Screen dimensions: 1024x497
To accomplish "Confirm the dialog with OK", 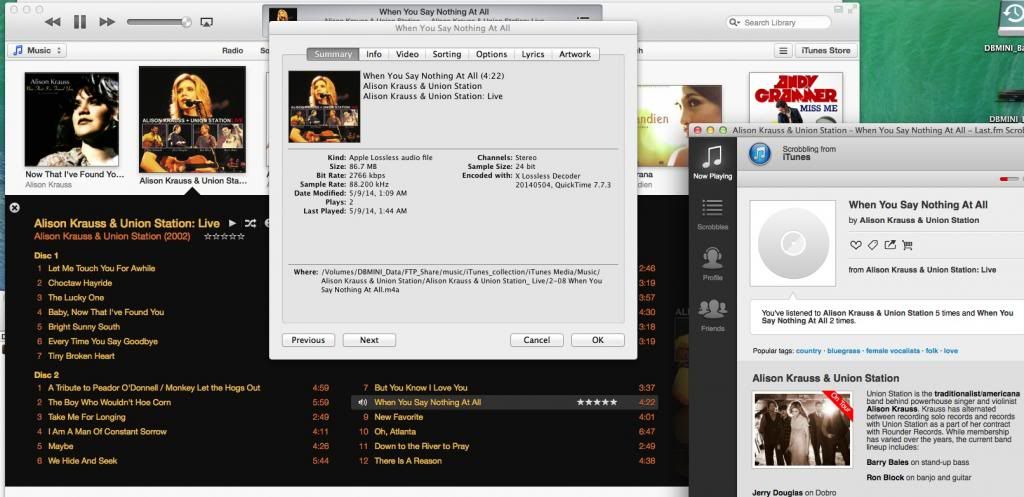I will tap(598, 340).
